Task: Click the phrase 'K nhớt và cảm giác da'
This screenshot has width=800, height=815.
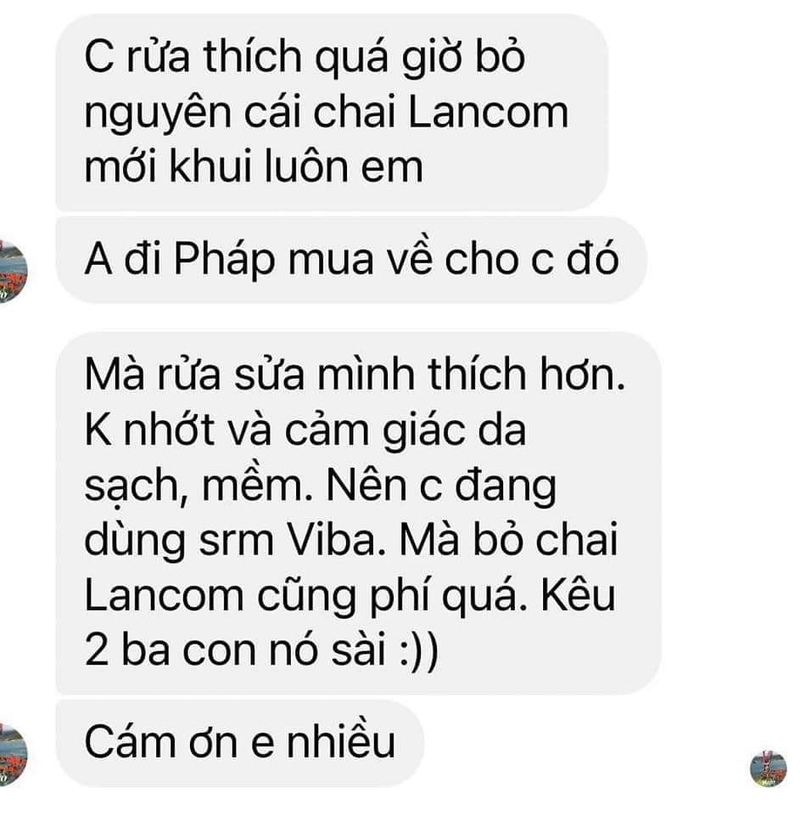Action: pos(305,431)
